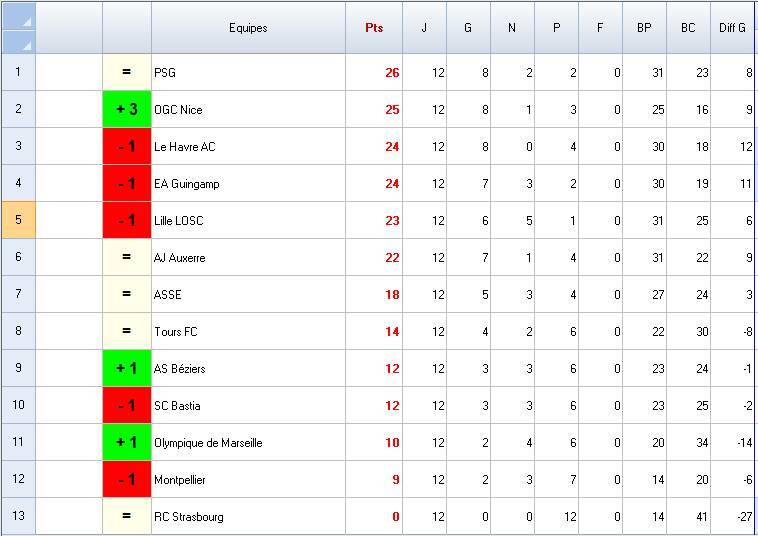Click the red -1 indicator for Montpellier
This screenshot has height=536, width=758.
point(127,480)
